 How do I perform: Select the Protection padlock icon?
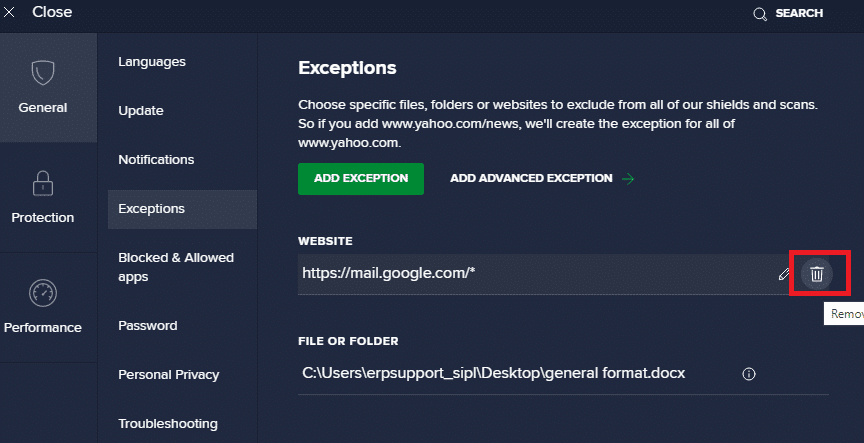point(43,184)
